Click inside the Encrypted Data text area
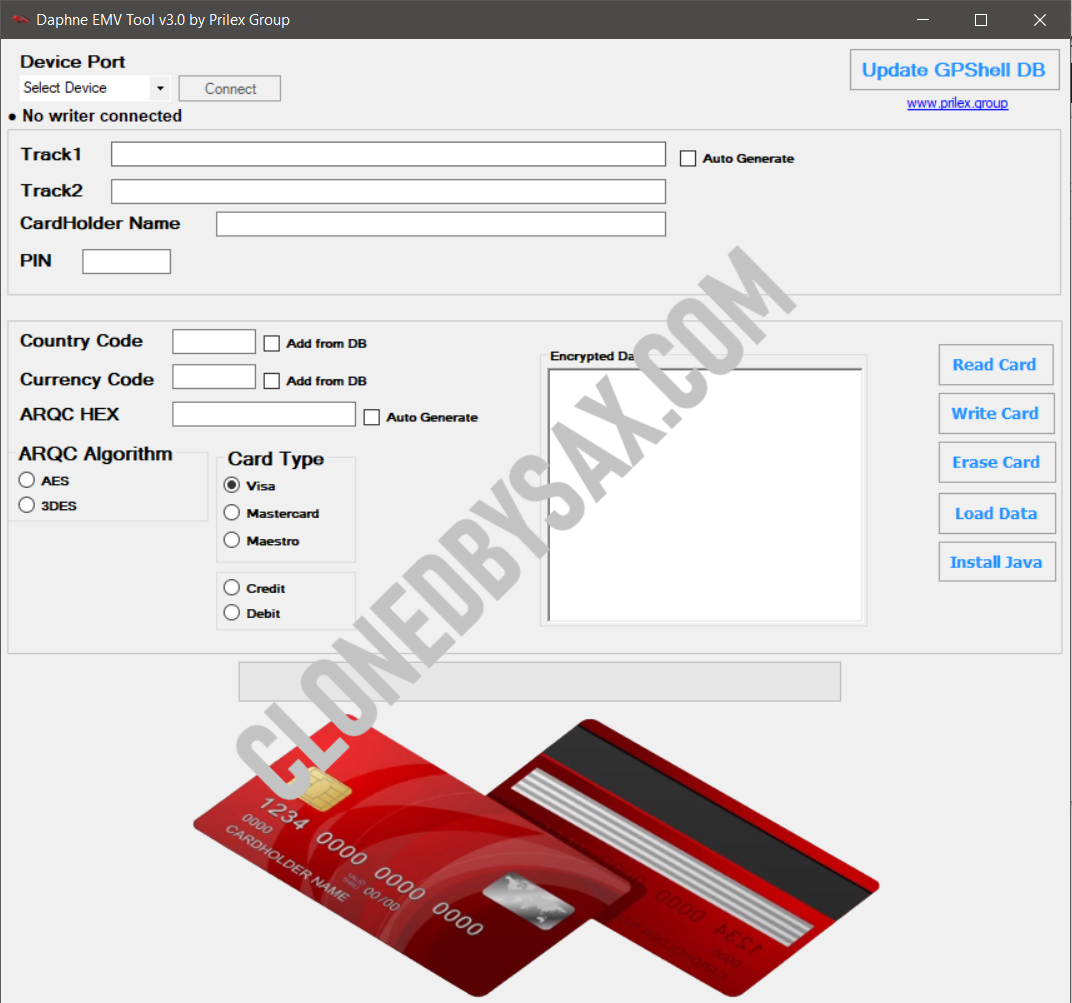This screenshot has height=1003, width=1072. (x=705, y=495)
